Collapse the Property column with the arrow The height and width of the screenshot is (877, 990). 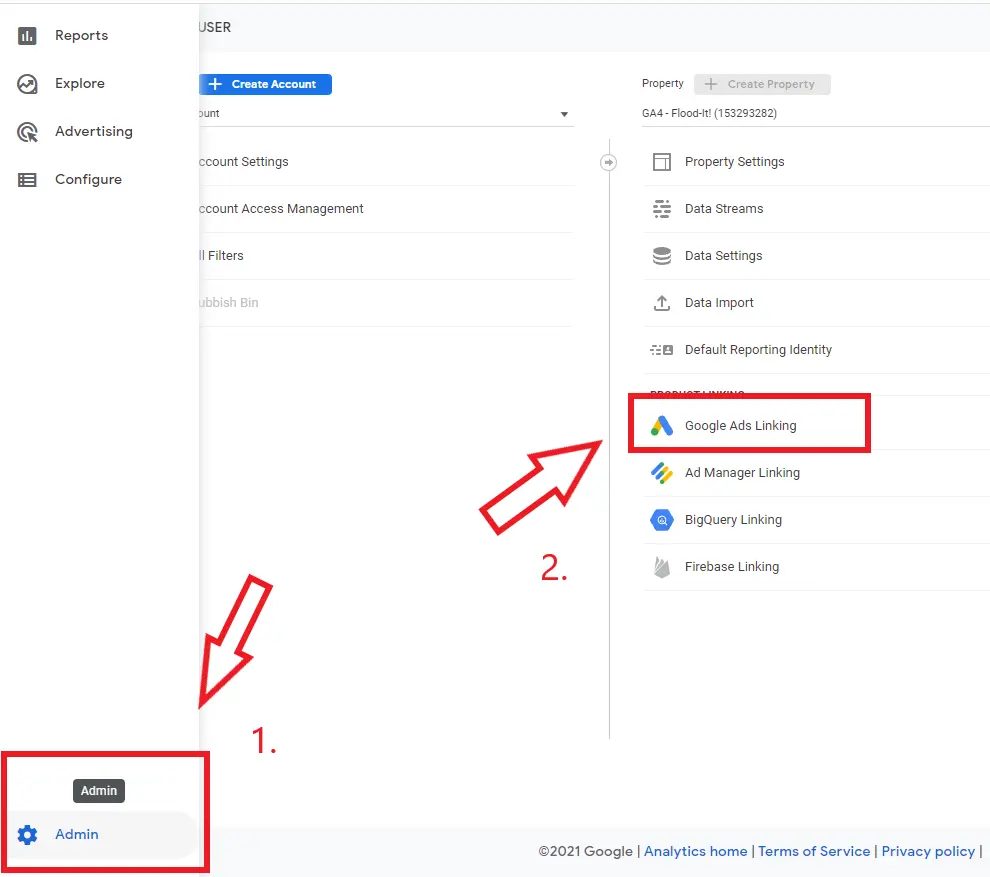pos(609,161)
